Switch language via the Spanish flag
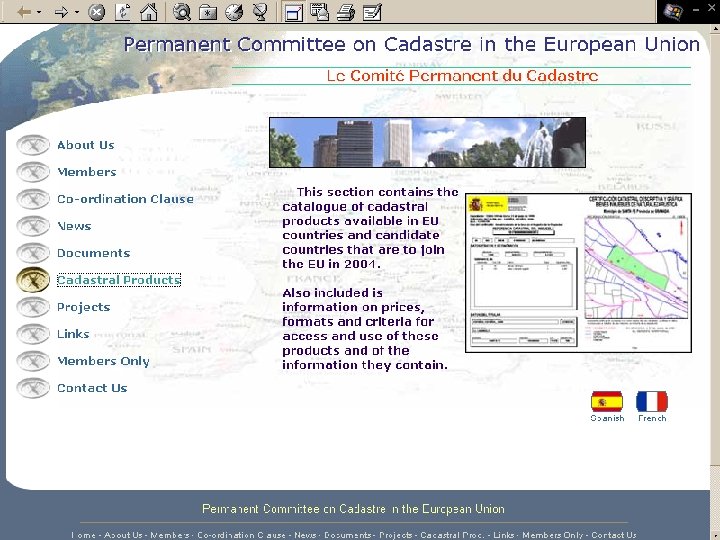Viewport: 720px width, 540px height. tap(607, 402)
